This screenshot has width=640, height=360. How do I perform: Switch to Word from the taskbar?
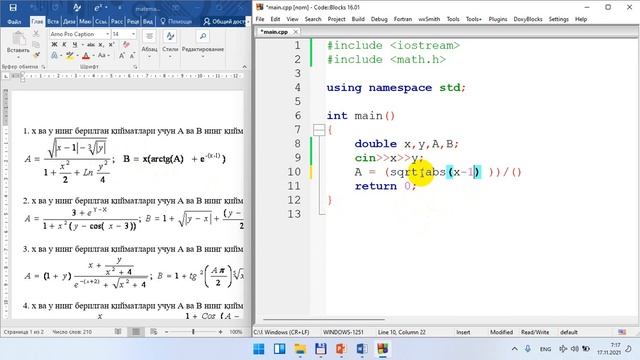(362, 349)
